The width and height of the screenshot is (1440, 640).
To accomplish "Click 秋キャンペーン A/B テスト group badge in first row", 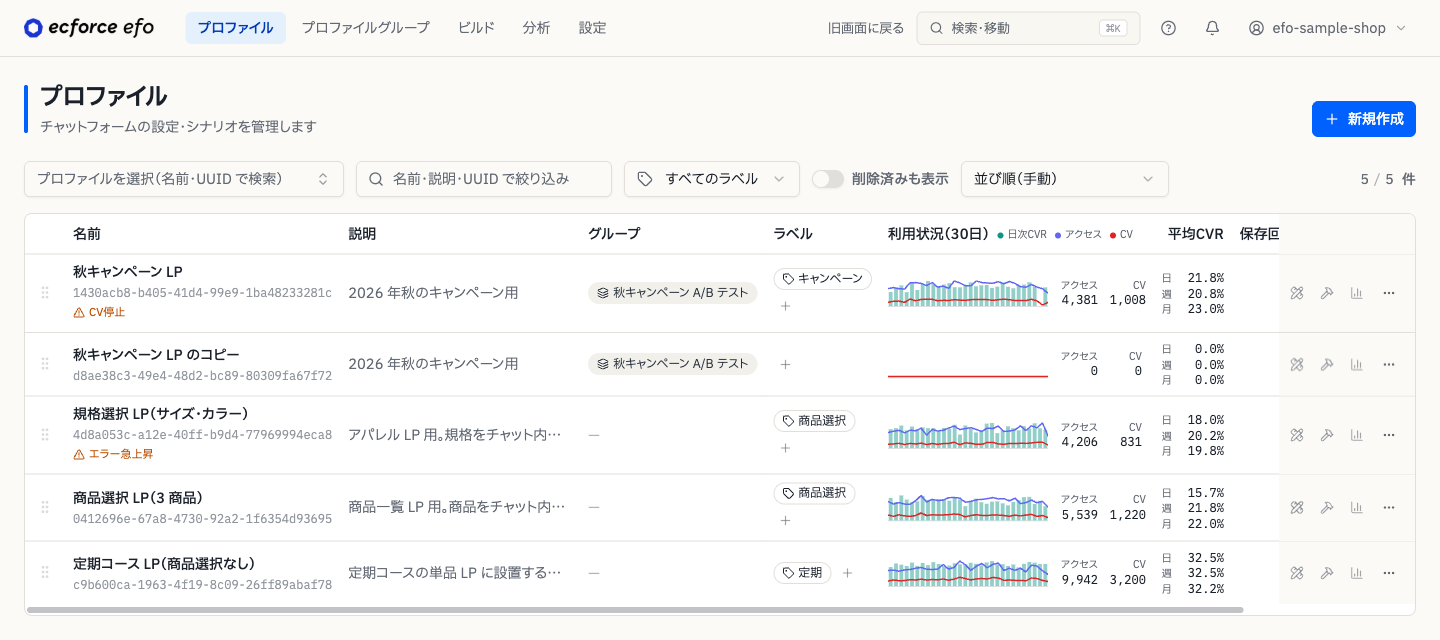I will coord(673,293).
